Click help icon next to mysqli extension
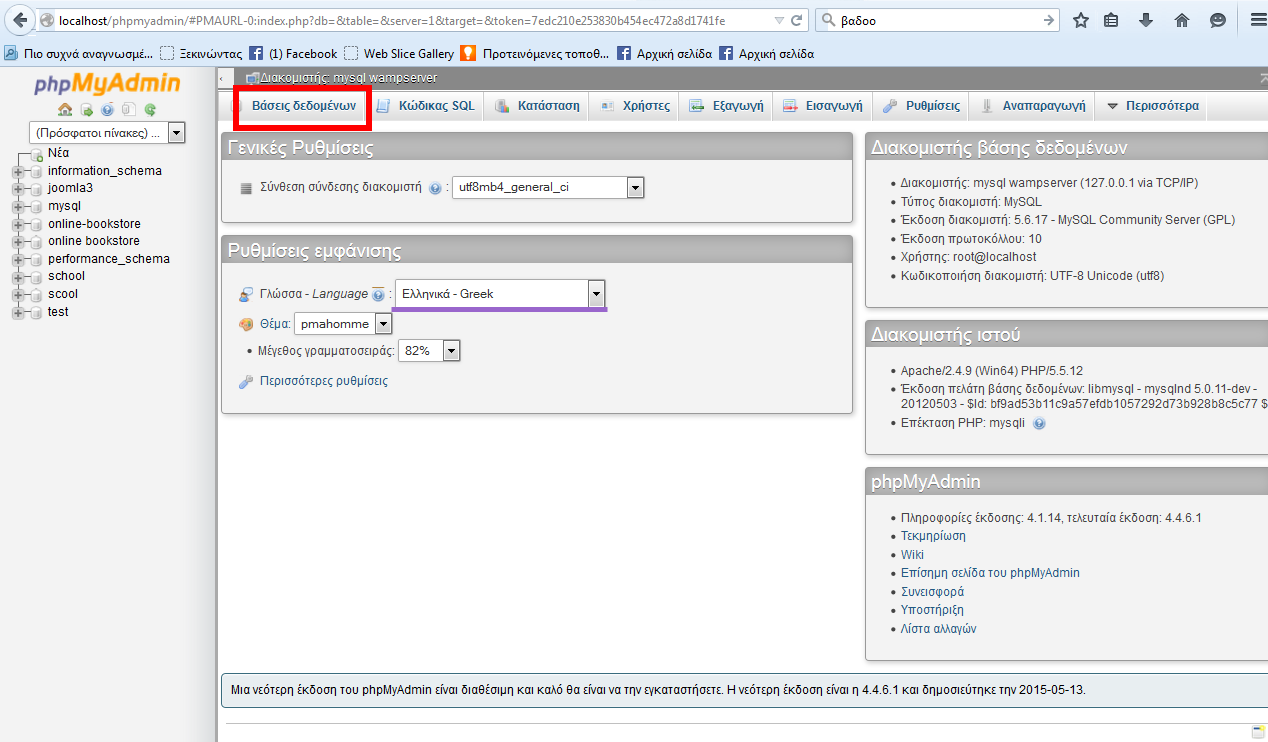Image resolution: width=1268 pixels, height=742 pixels. 1039,423
